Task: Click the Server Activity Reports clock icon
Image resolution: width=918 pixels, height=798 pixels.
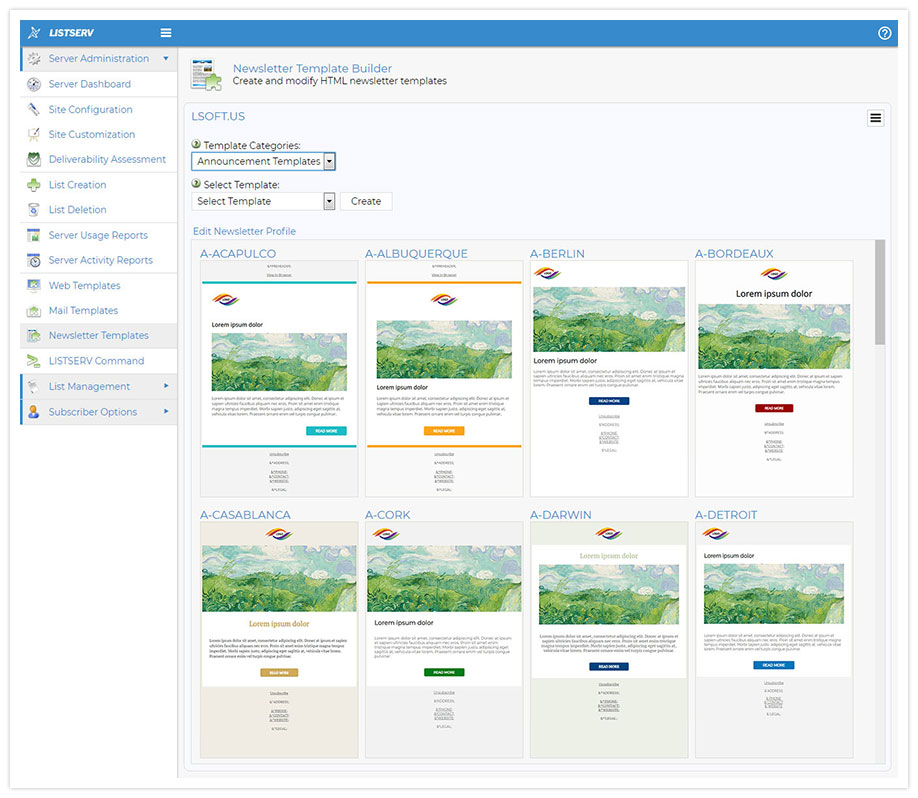Action: click(34, 261)
